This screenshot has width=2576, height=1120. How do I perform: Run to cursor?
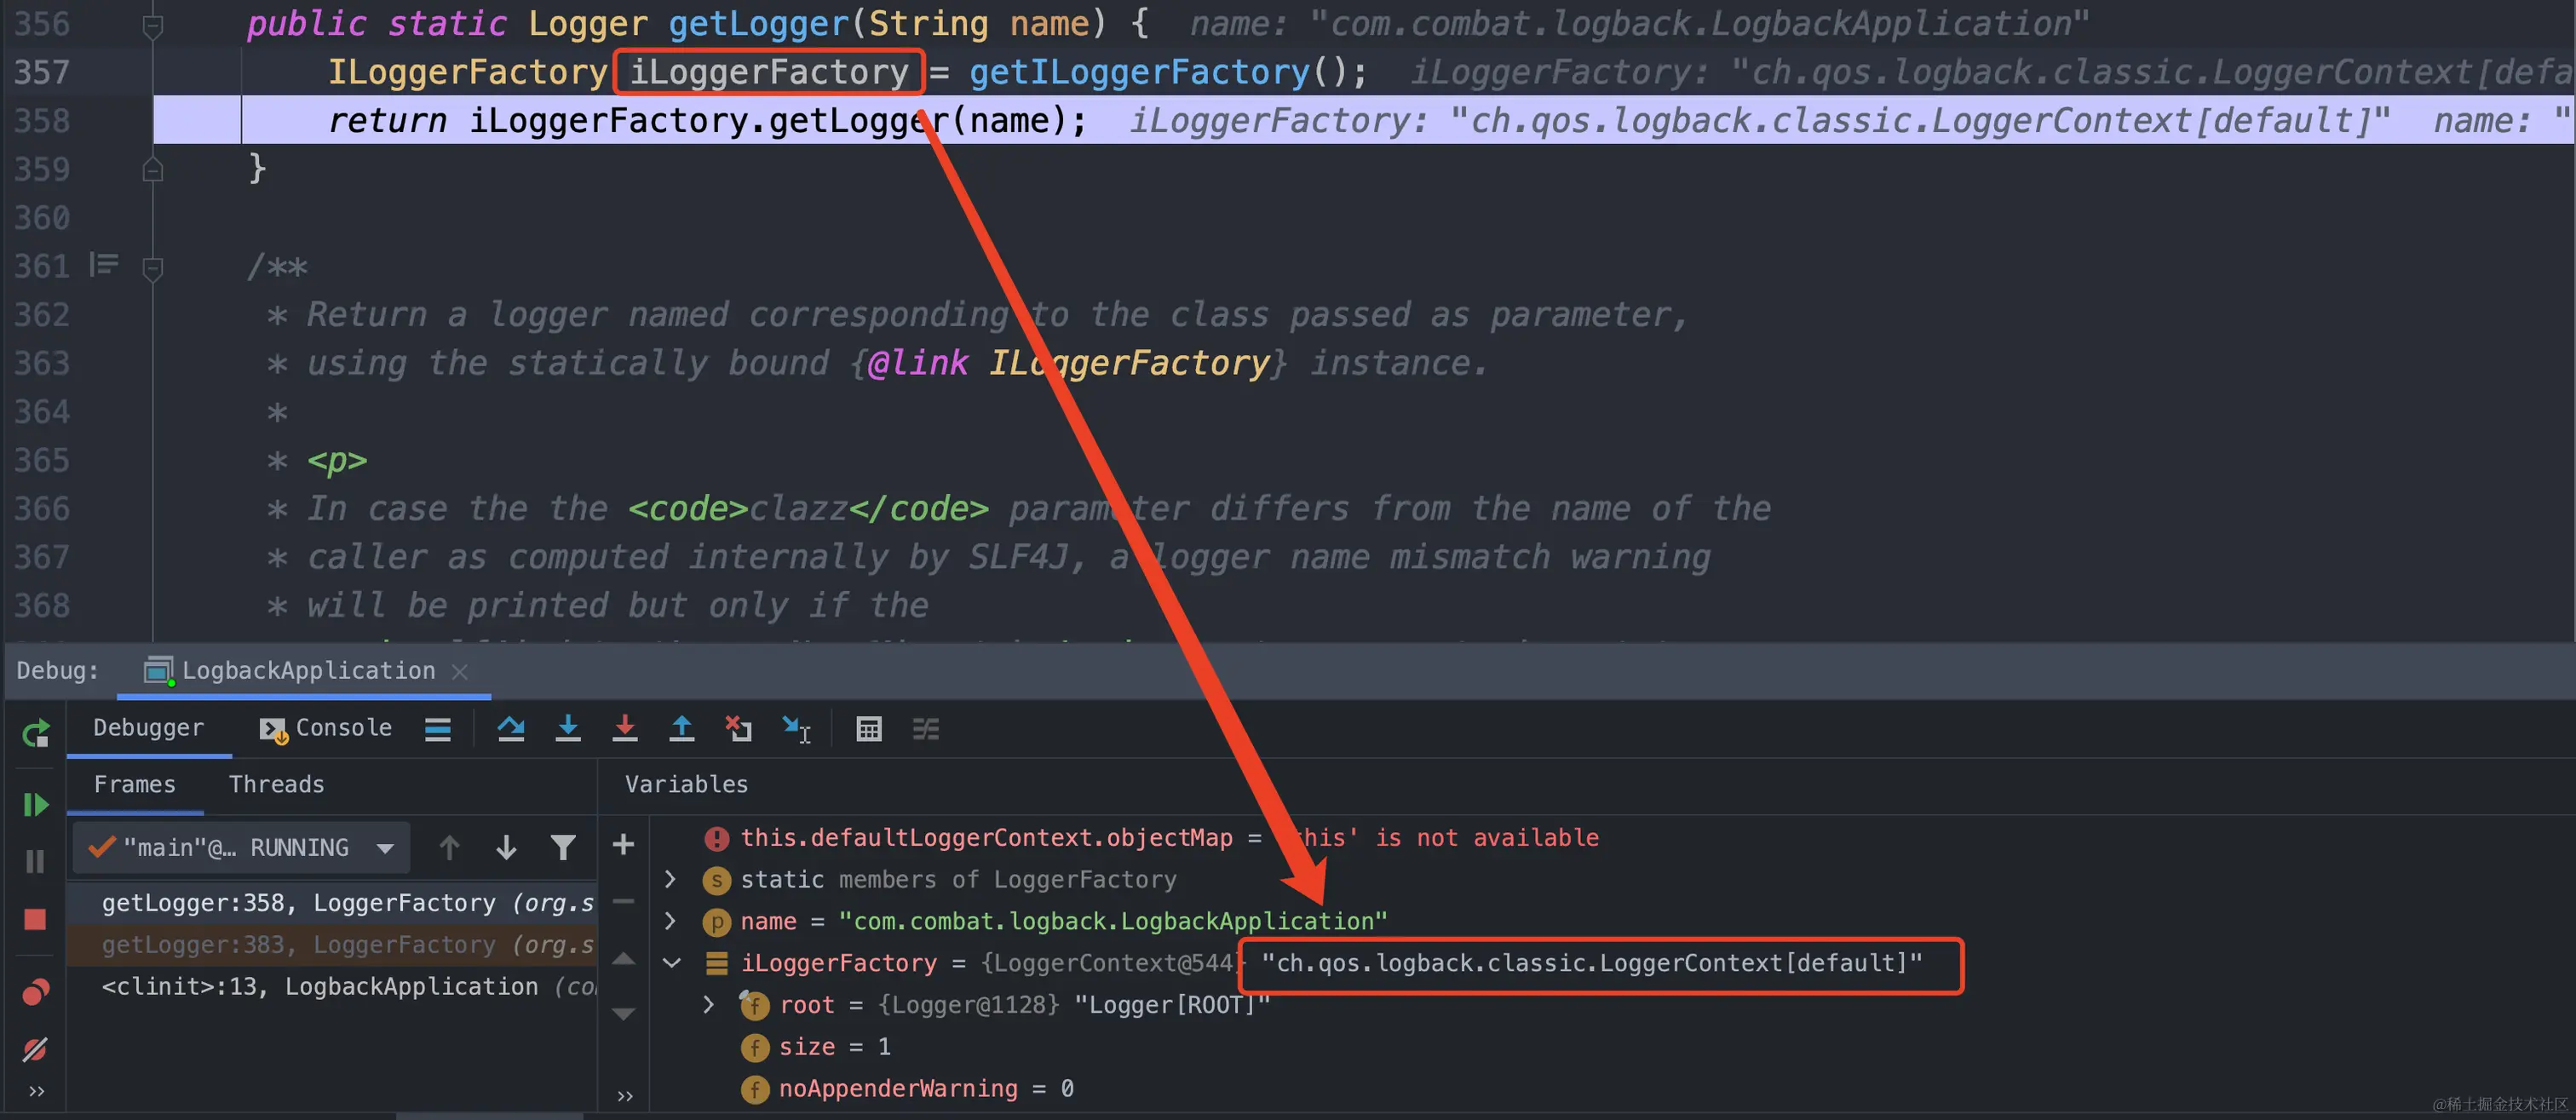[797, 729]
